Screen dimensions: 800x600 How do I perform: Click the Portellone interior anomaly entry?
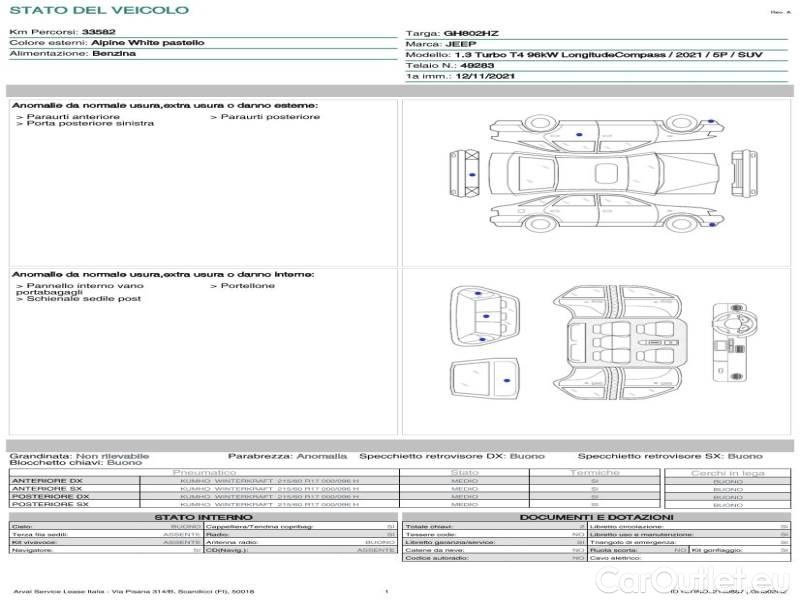[x=244, y=285]
